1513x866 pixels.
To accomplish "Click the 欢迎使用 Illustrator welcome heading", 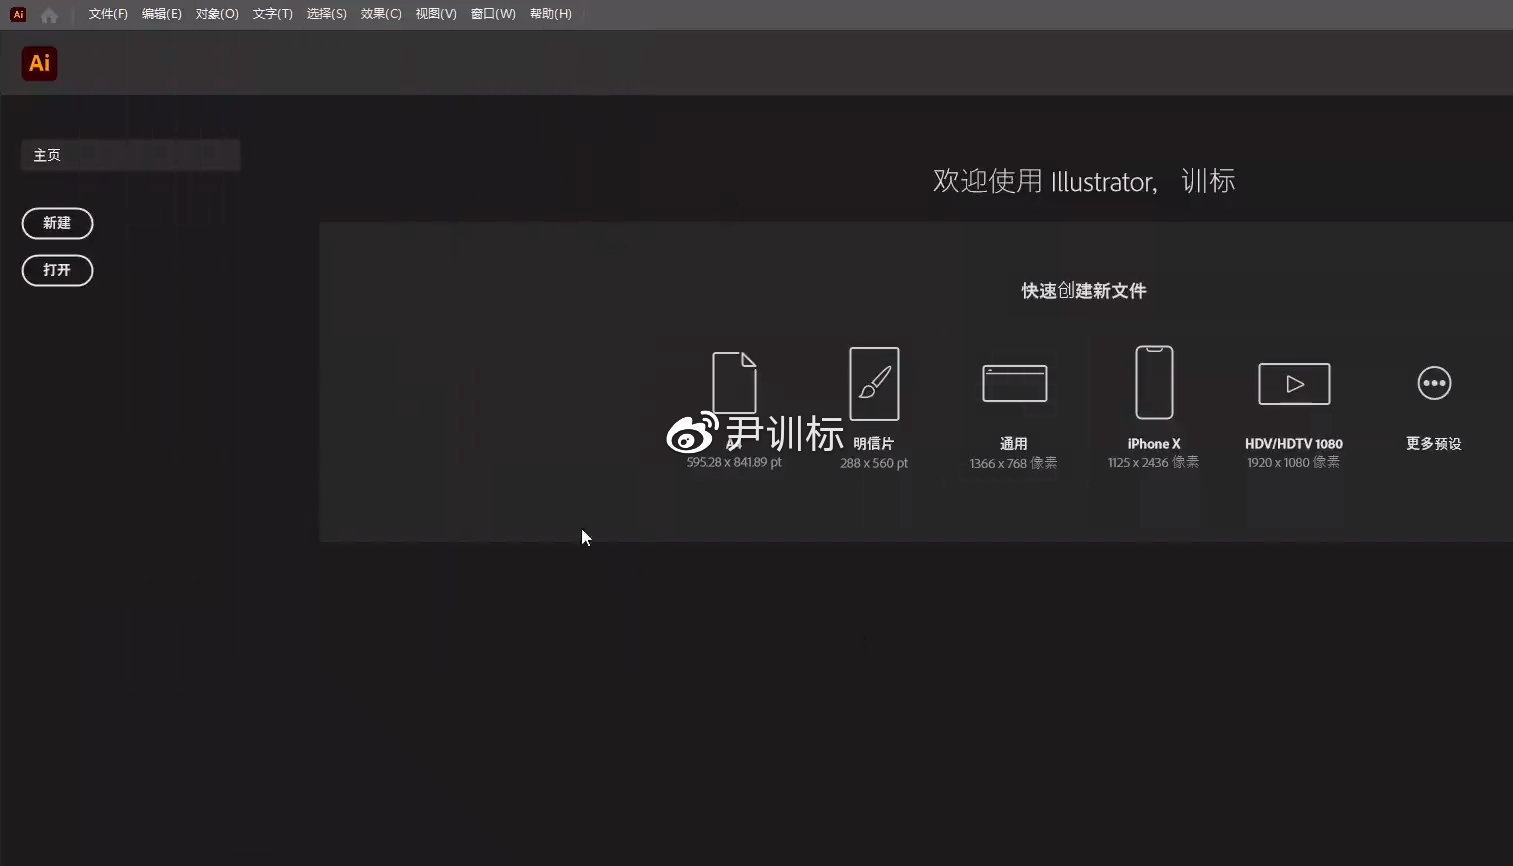I will pyautogui.click(x=1084, y=181).
